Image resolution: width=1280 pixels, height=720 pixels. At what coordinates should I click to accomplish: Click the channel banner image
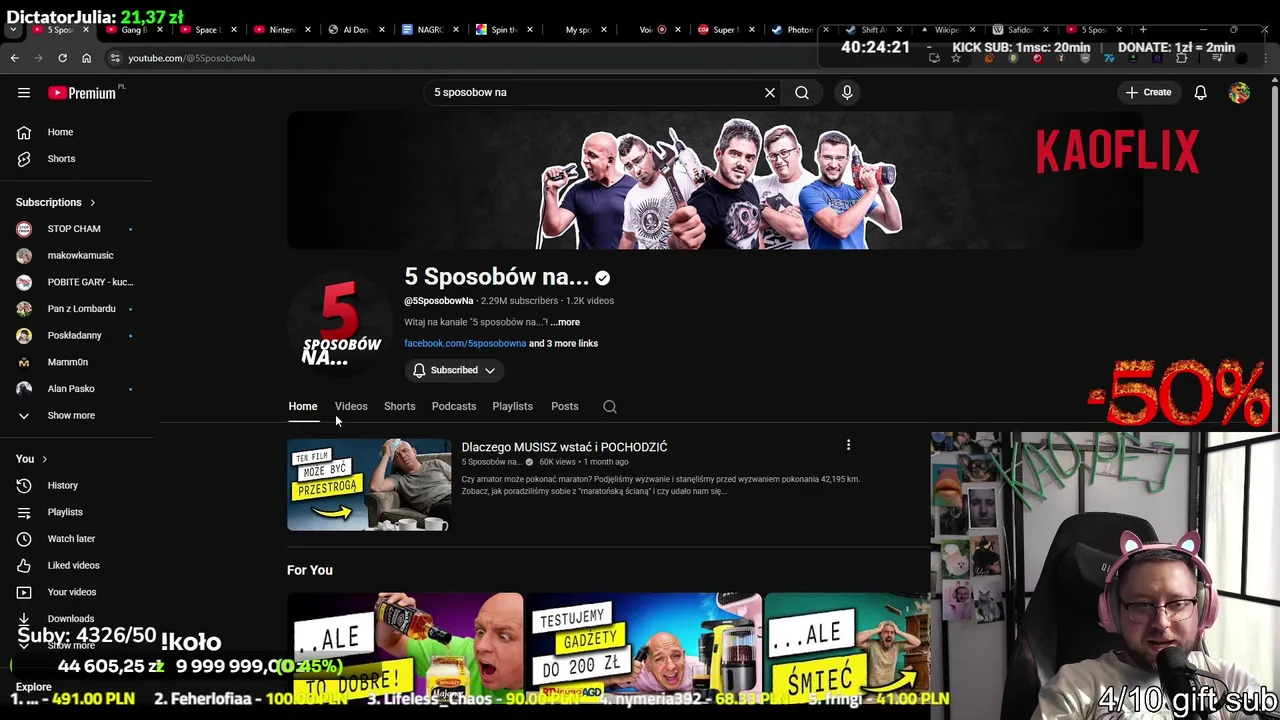(715, 180)
